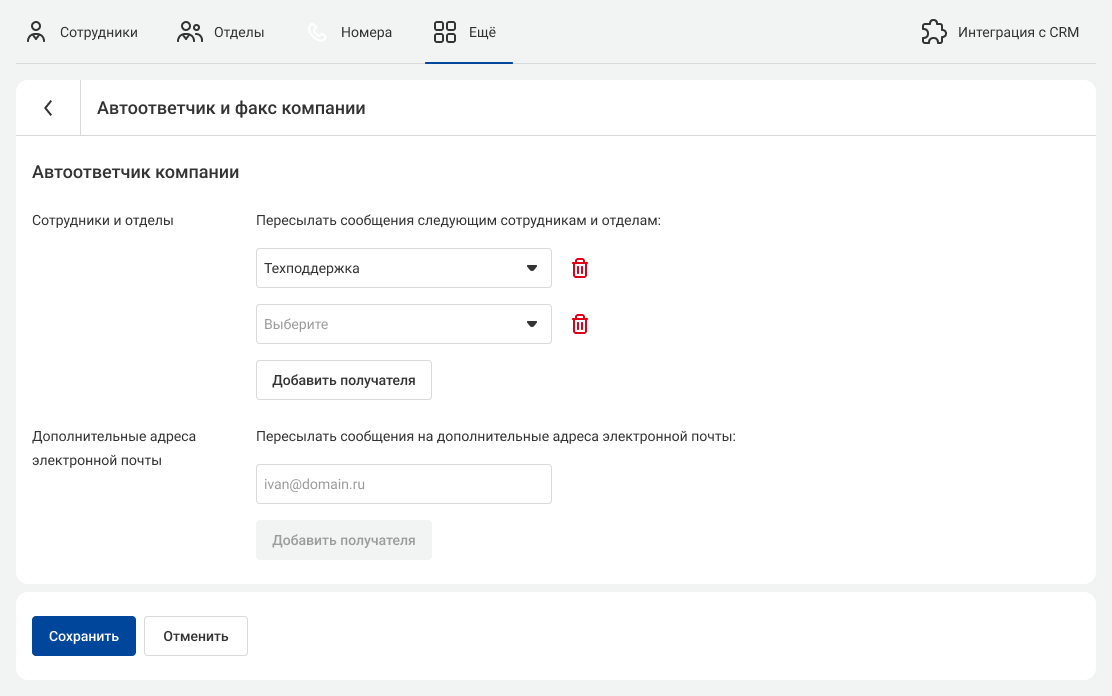
Task: Focus the ivan@domain.ru email input field
Action: (404, 484)
